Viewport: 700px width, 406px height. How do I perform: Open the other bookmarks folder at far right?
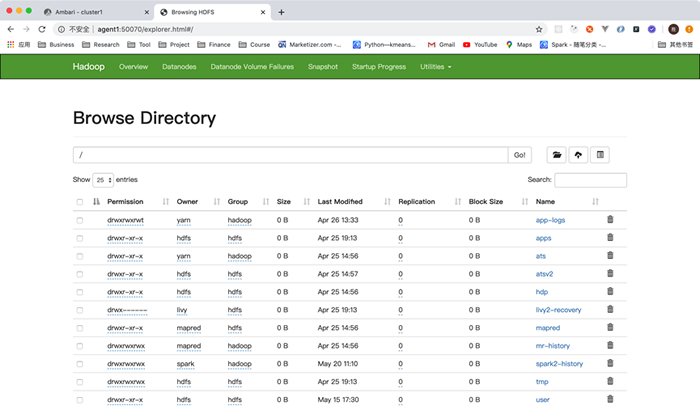pyautogui.click(x=675, y=45)
